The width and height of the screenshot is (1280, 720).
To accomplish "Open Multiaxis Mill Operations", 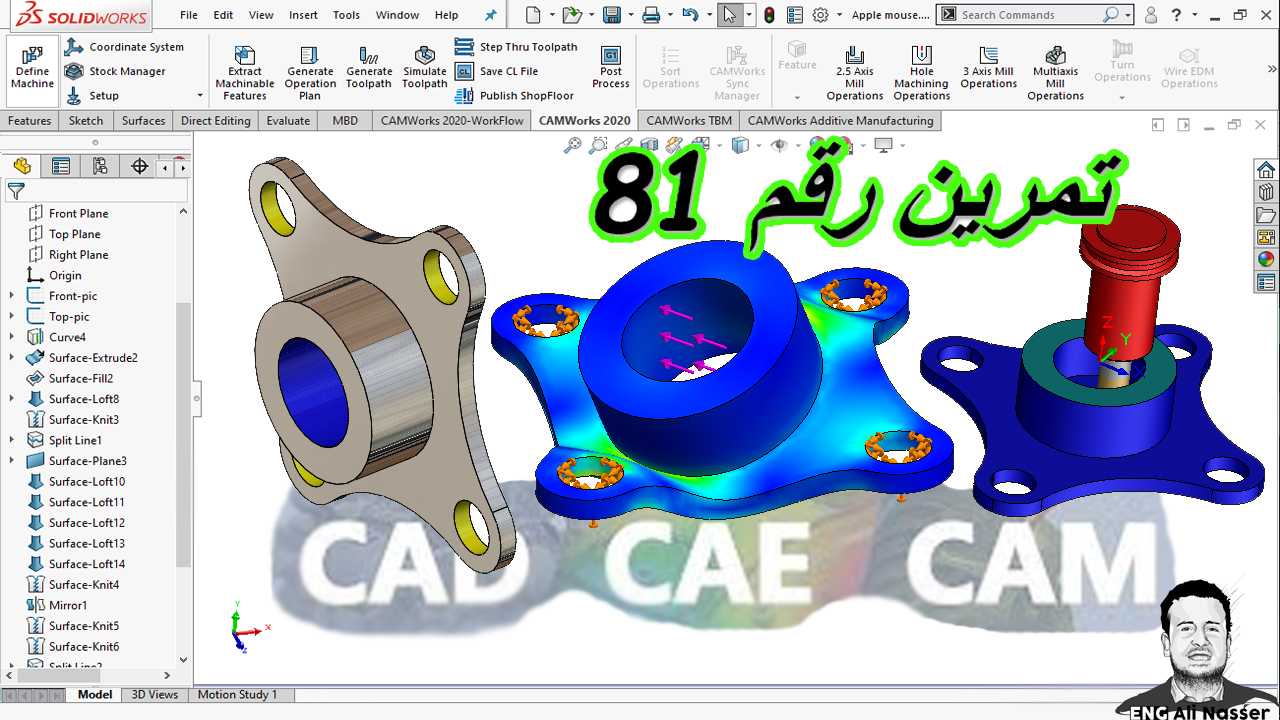I will click(1055, 73).
